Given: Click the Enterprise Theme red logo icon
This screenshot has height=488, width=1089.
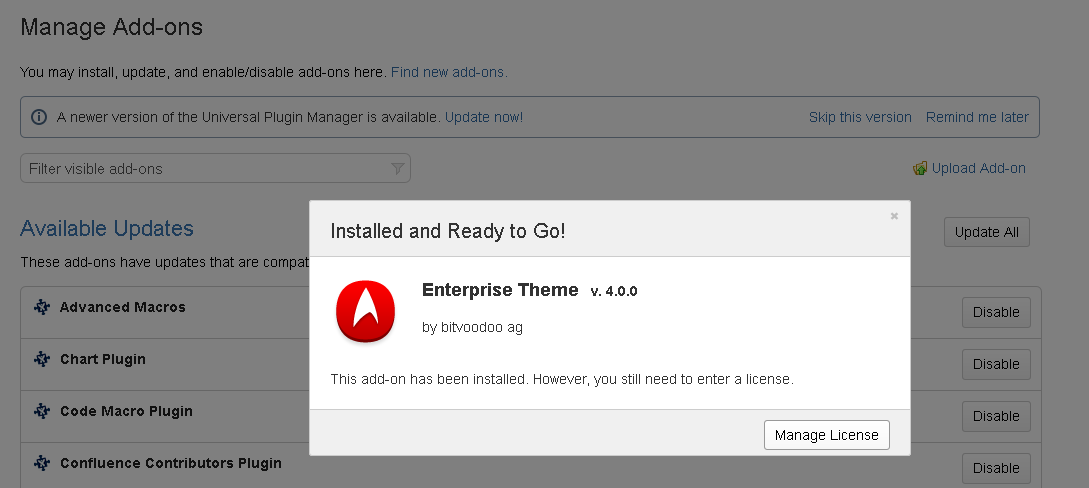Looking at the screenshot, I should click(x=365, y=311).
